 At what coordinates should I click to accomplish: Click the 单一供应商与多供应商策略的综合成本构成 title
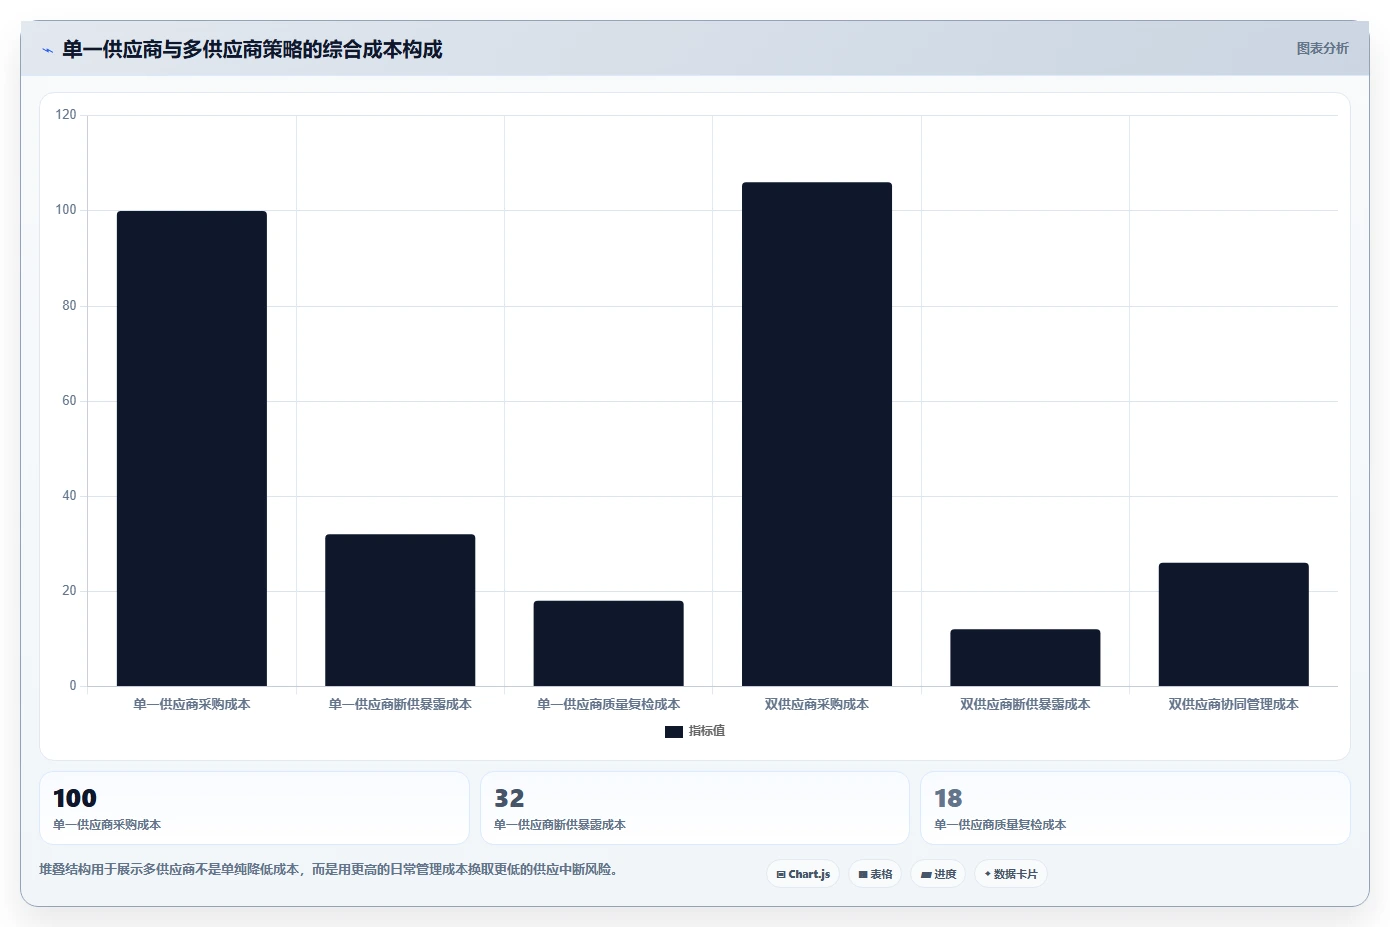(252, 49)
